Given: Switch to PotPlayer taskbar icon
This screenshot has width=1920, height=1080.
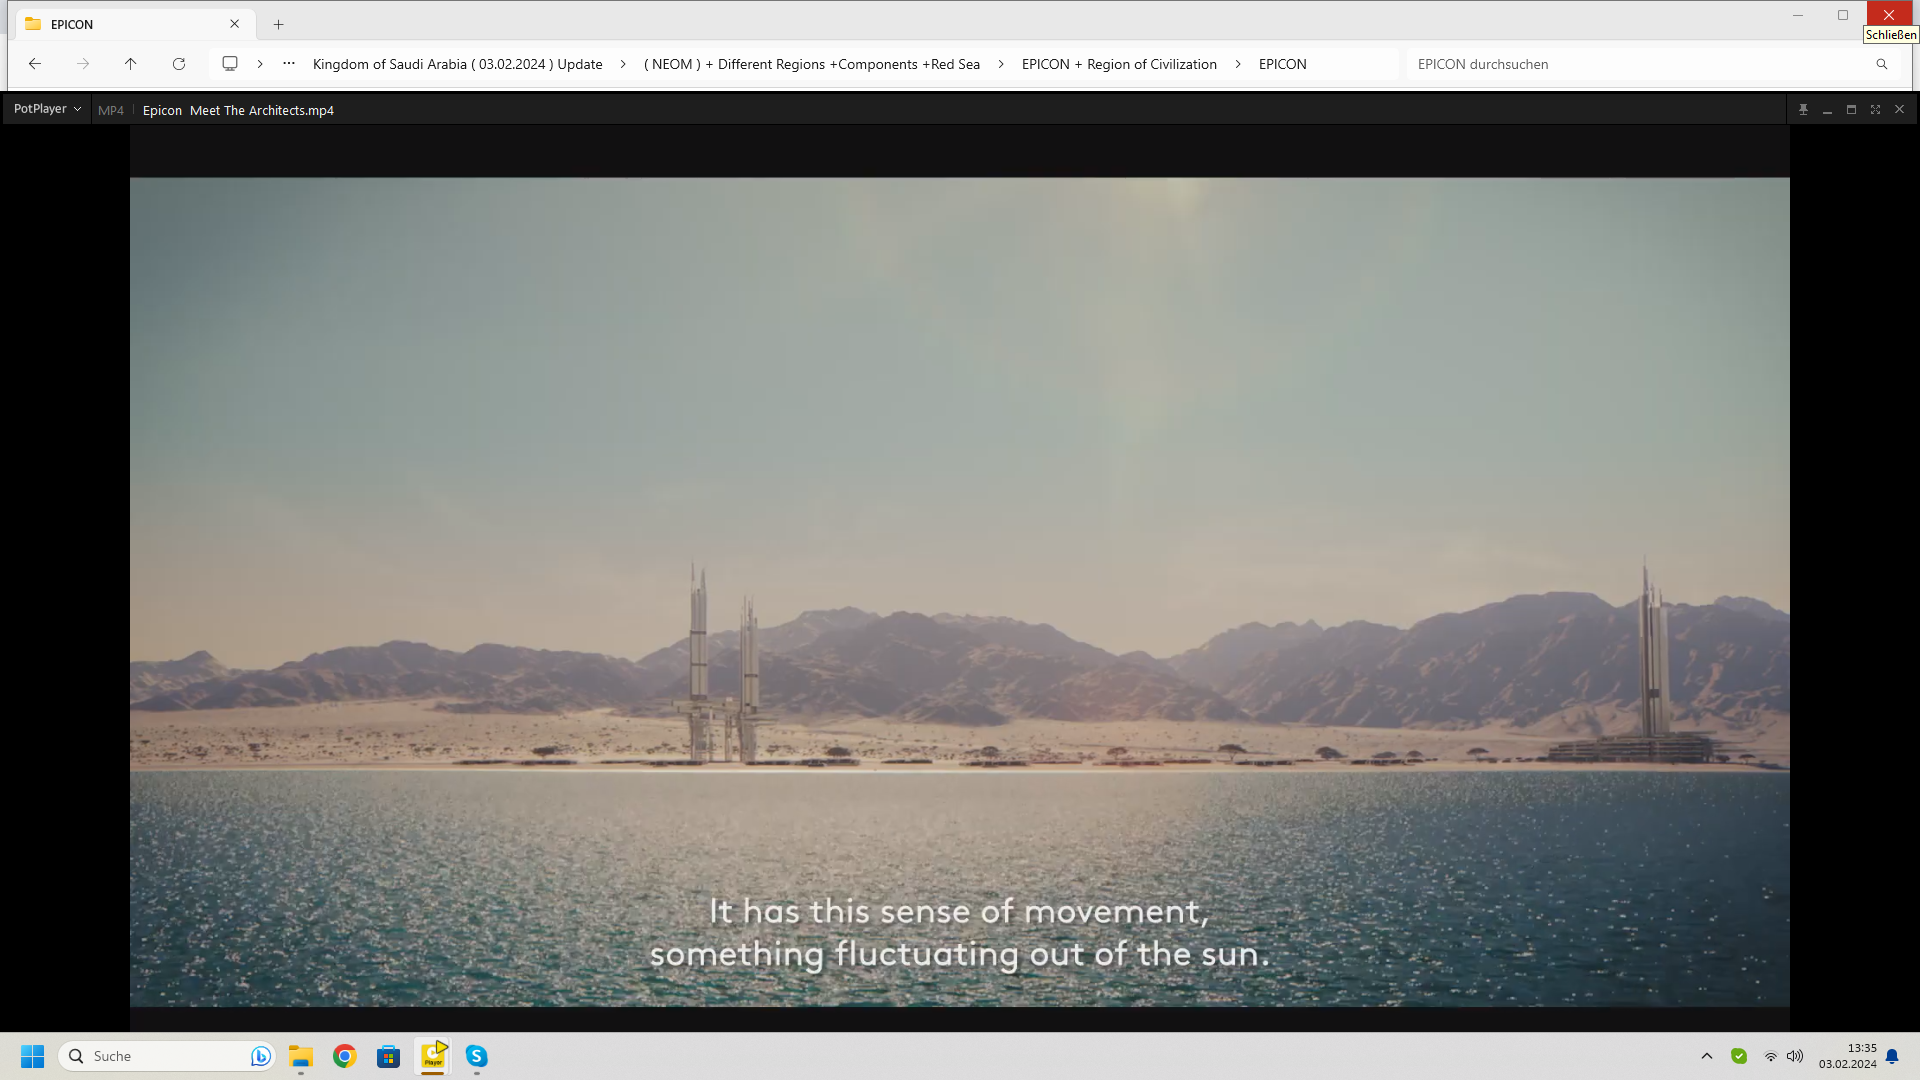Looking at the screenshot, I should pyautogui.click(x=433, y=1056).
